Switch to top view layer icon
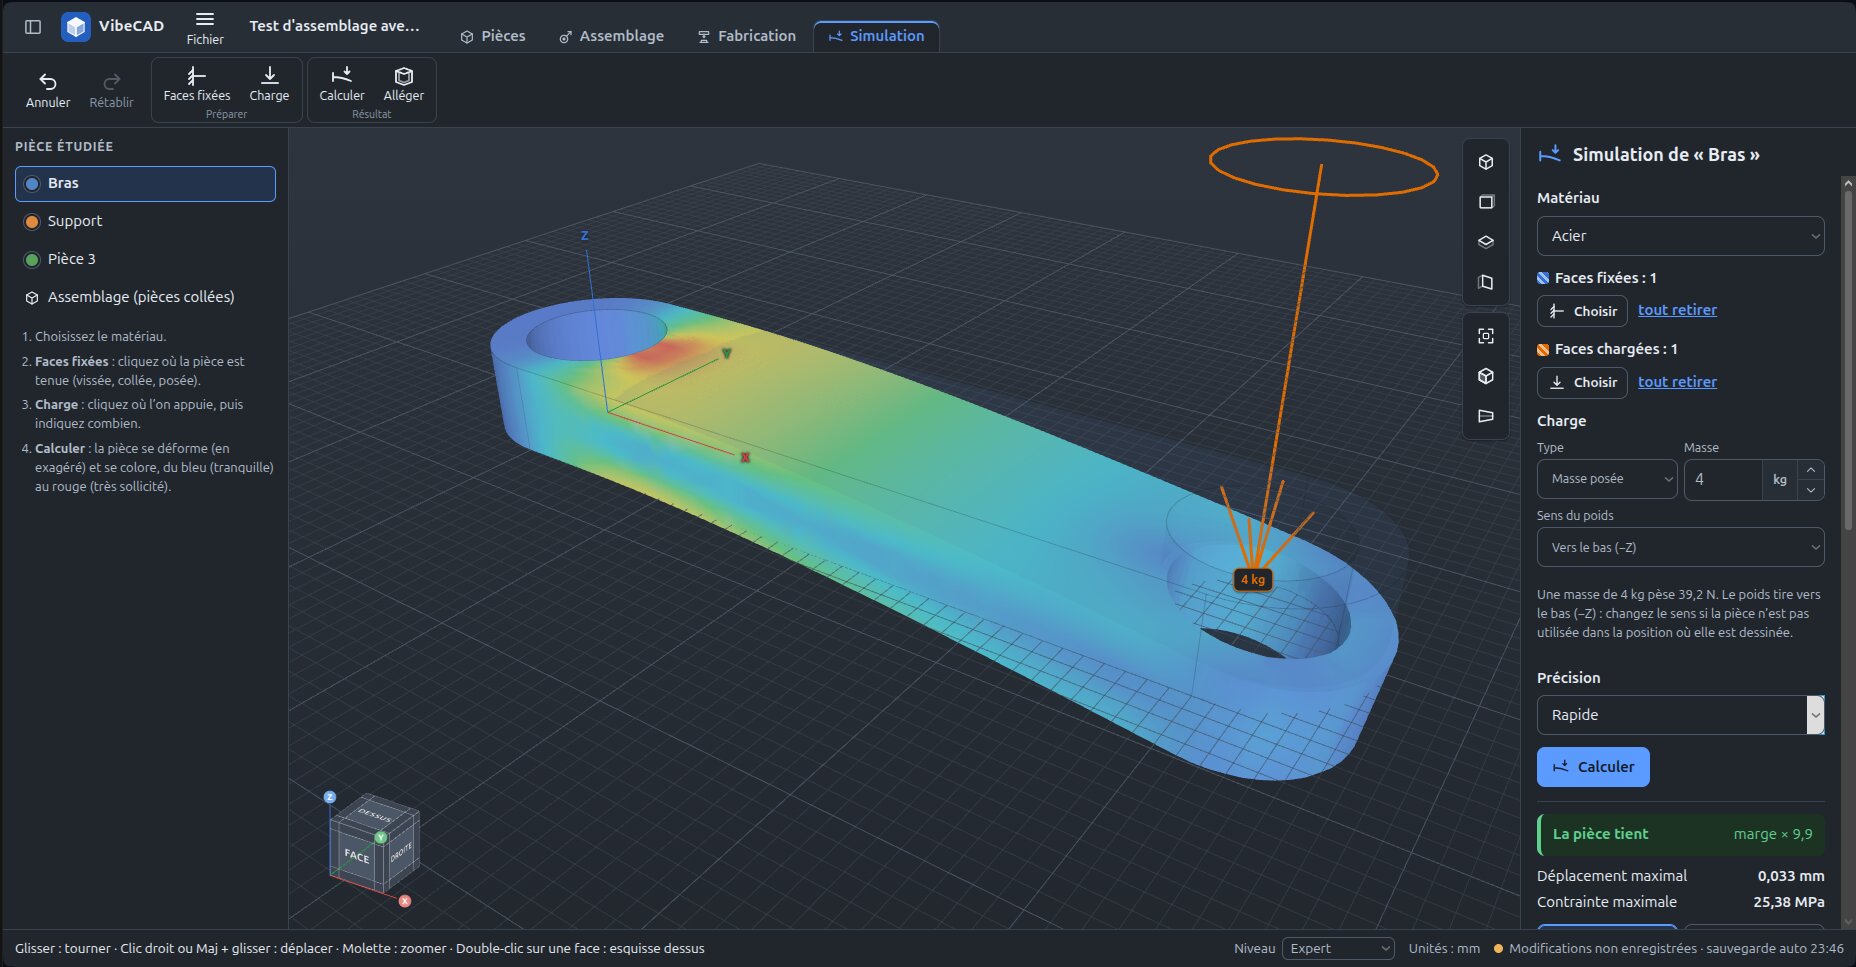Screen dimensions: 1856x967 click(x=1486, y=242)
